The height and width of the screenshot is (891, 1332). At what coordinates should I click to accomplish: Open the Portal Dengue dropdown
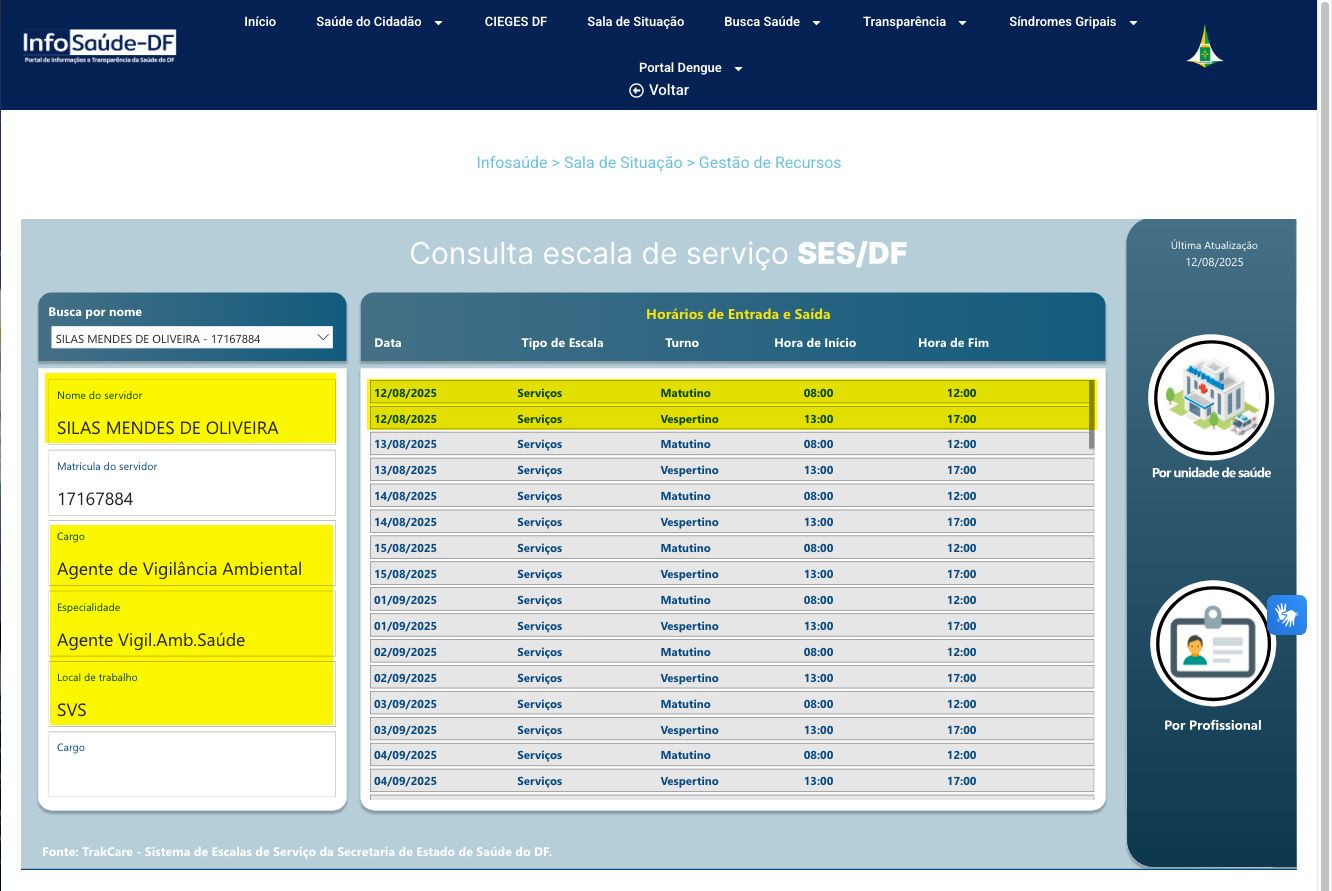(691, 68)
